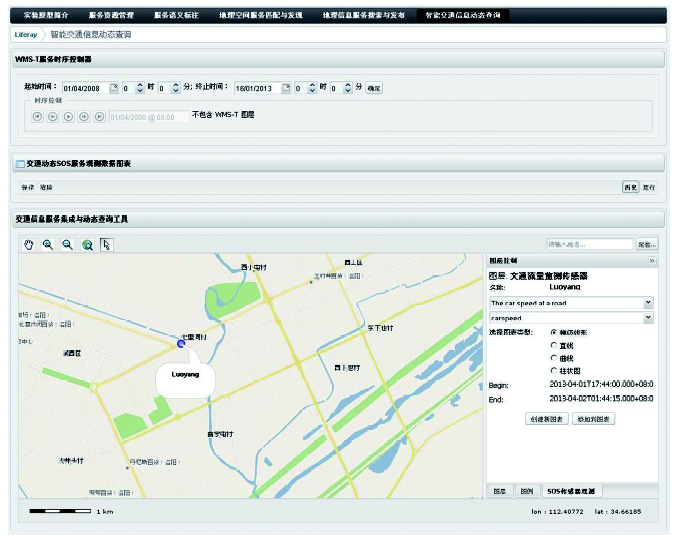678x543 pixels.
Task: Click the 添加到图表 button
Action: tap(594, 419)
